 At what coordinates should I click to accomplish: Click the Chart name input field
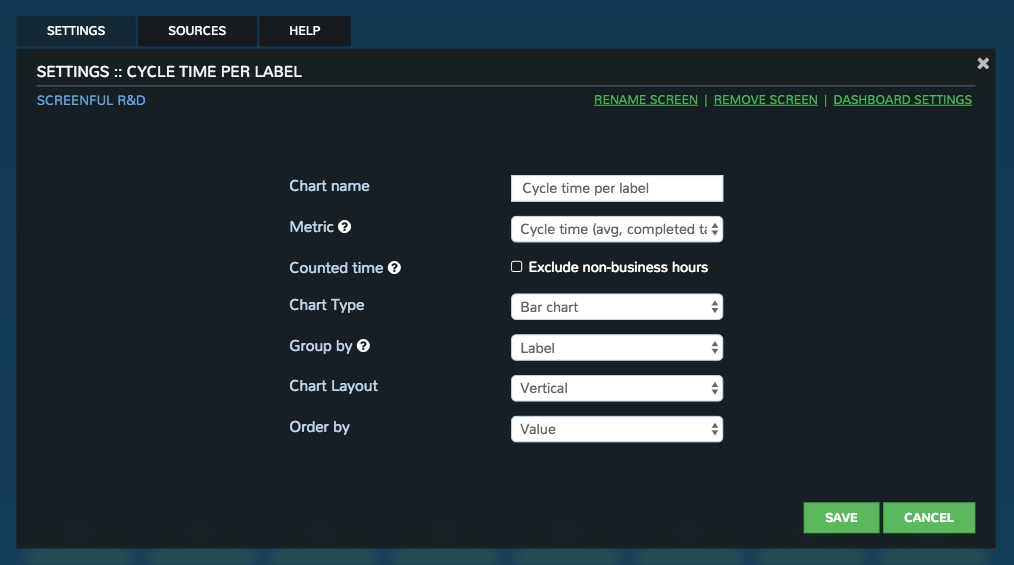pyautogui.click(x=617, y=188)
